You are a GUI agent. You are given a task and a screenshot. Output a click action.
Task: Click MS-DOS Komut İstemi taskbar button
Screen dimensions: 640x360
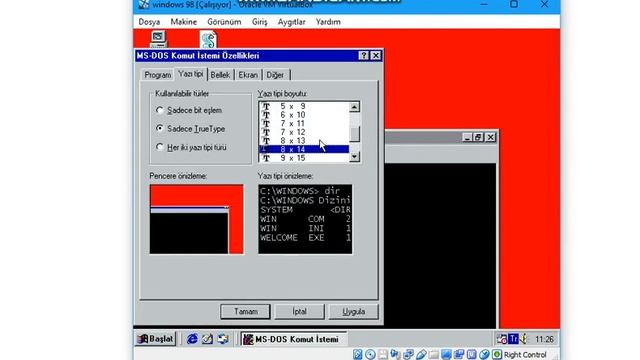(x=293, y=339)
